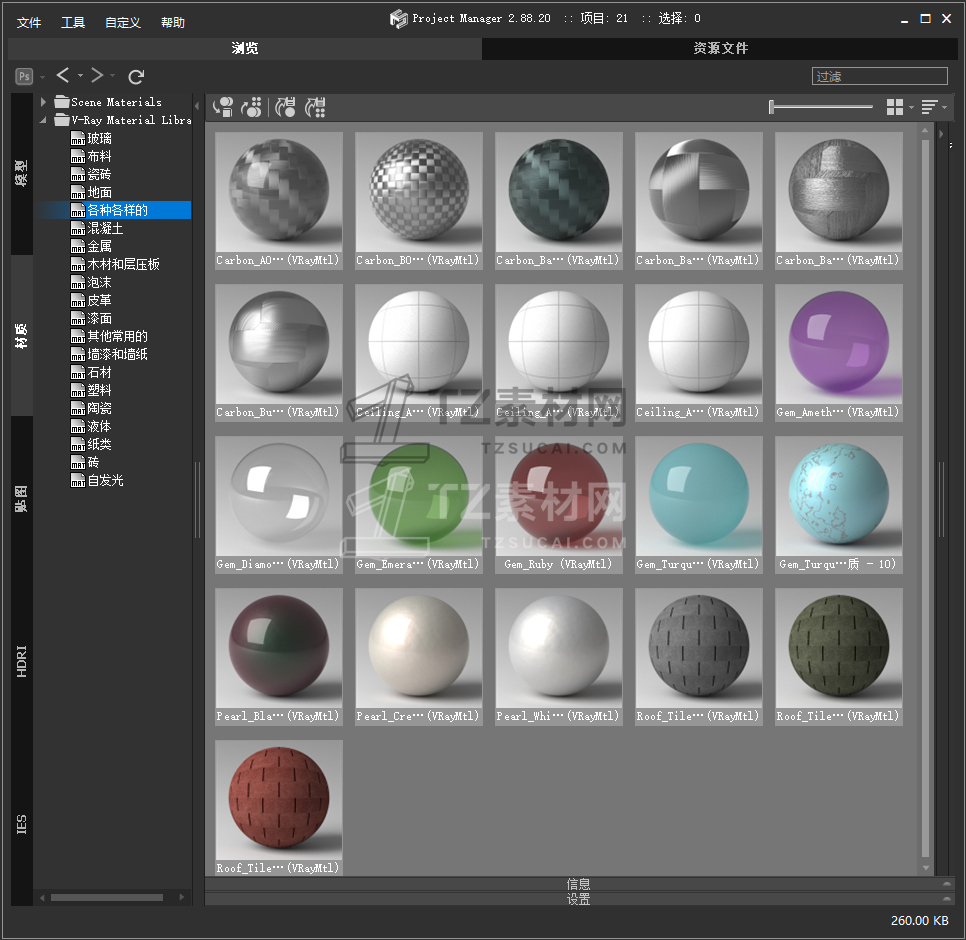The height and width of the screenshot is (940, 966).
Task: Click the thumbnail size slider
Action: (821, 107)
